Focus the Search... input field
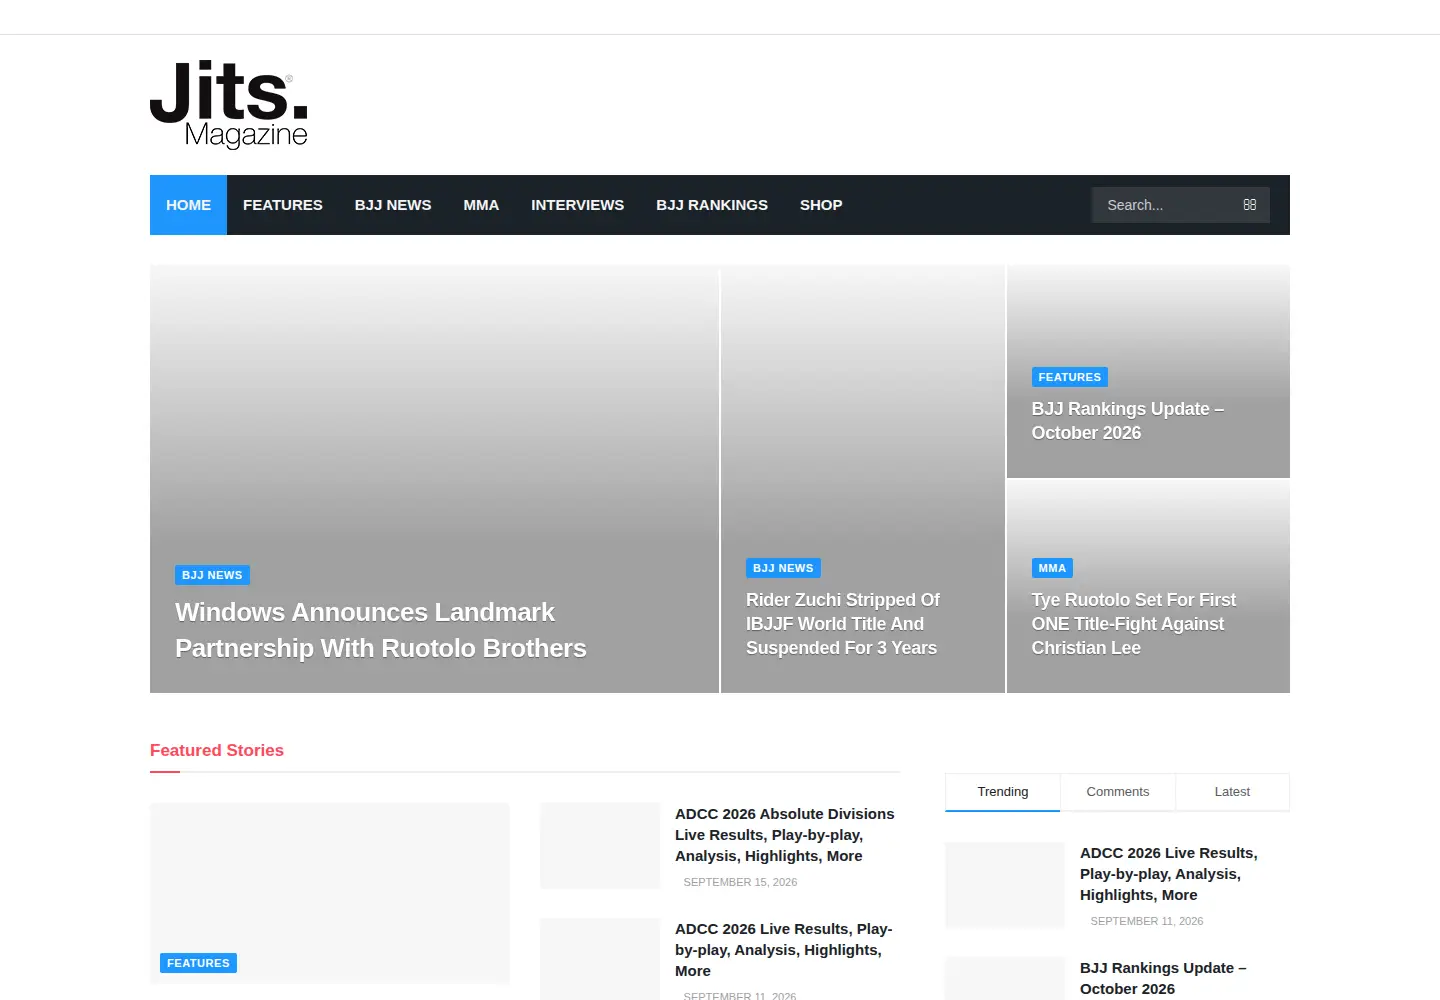1440x1000 pixels. 1180,205
